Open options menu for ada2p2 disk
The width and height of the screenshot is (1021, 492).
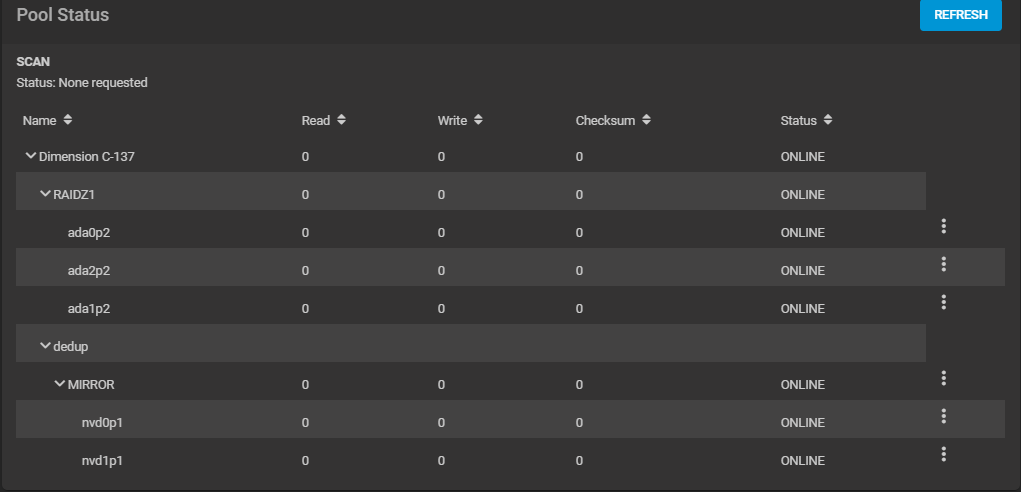943,264
